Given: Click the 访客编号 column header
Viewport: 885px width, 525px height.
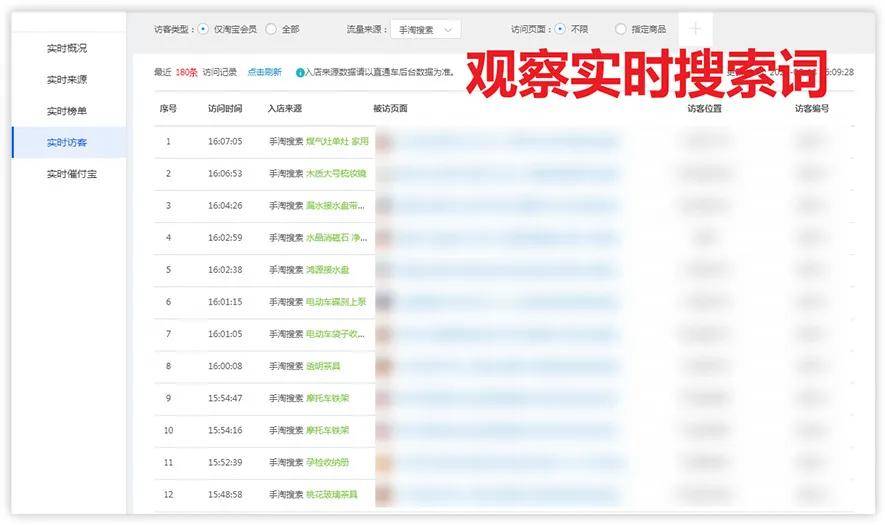Looking at the screenshot, I should [812, 108].
